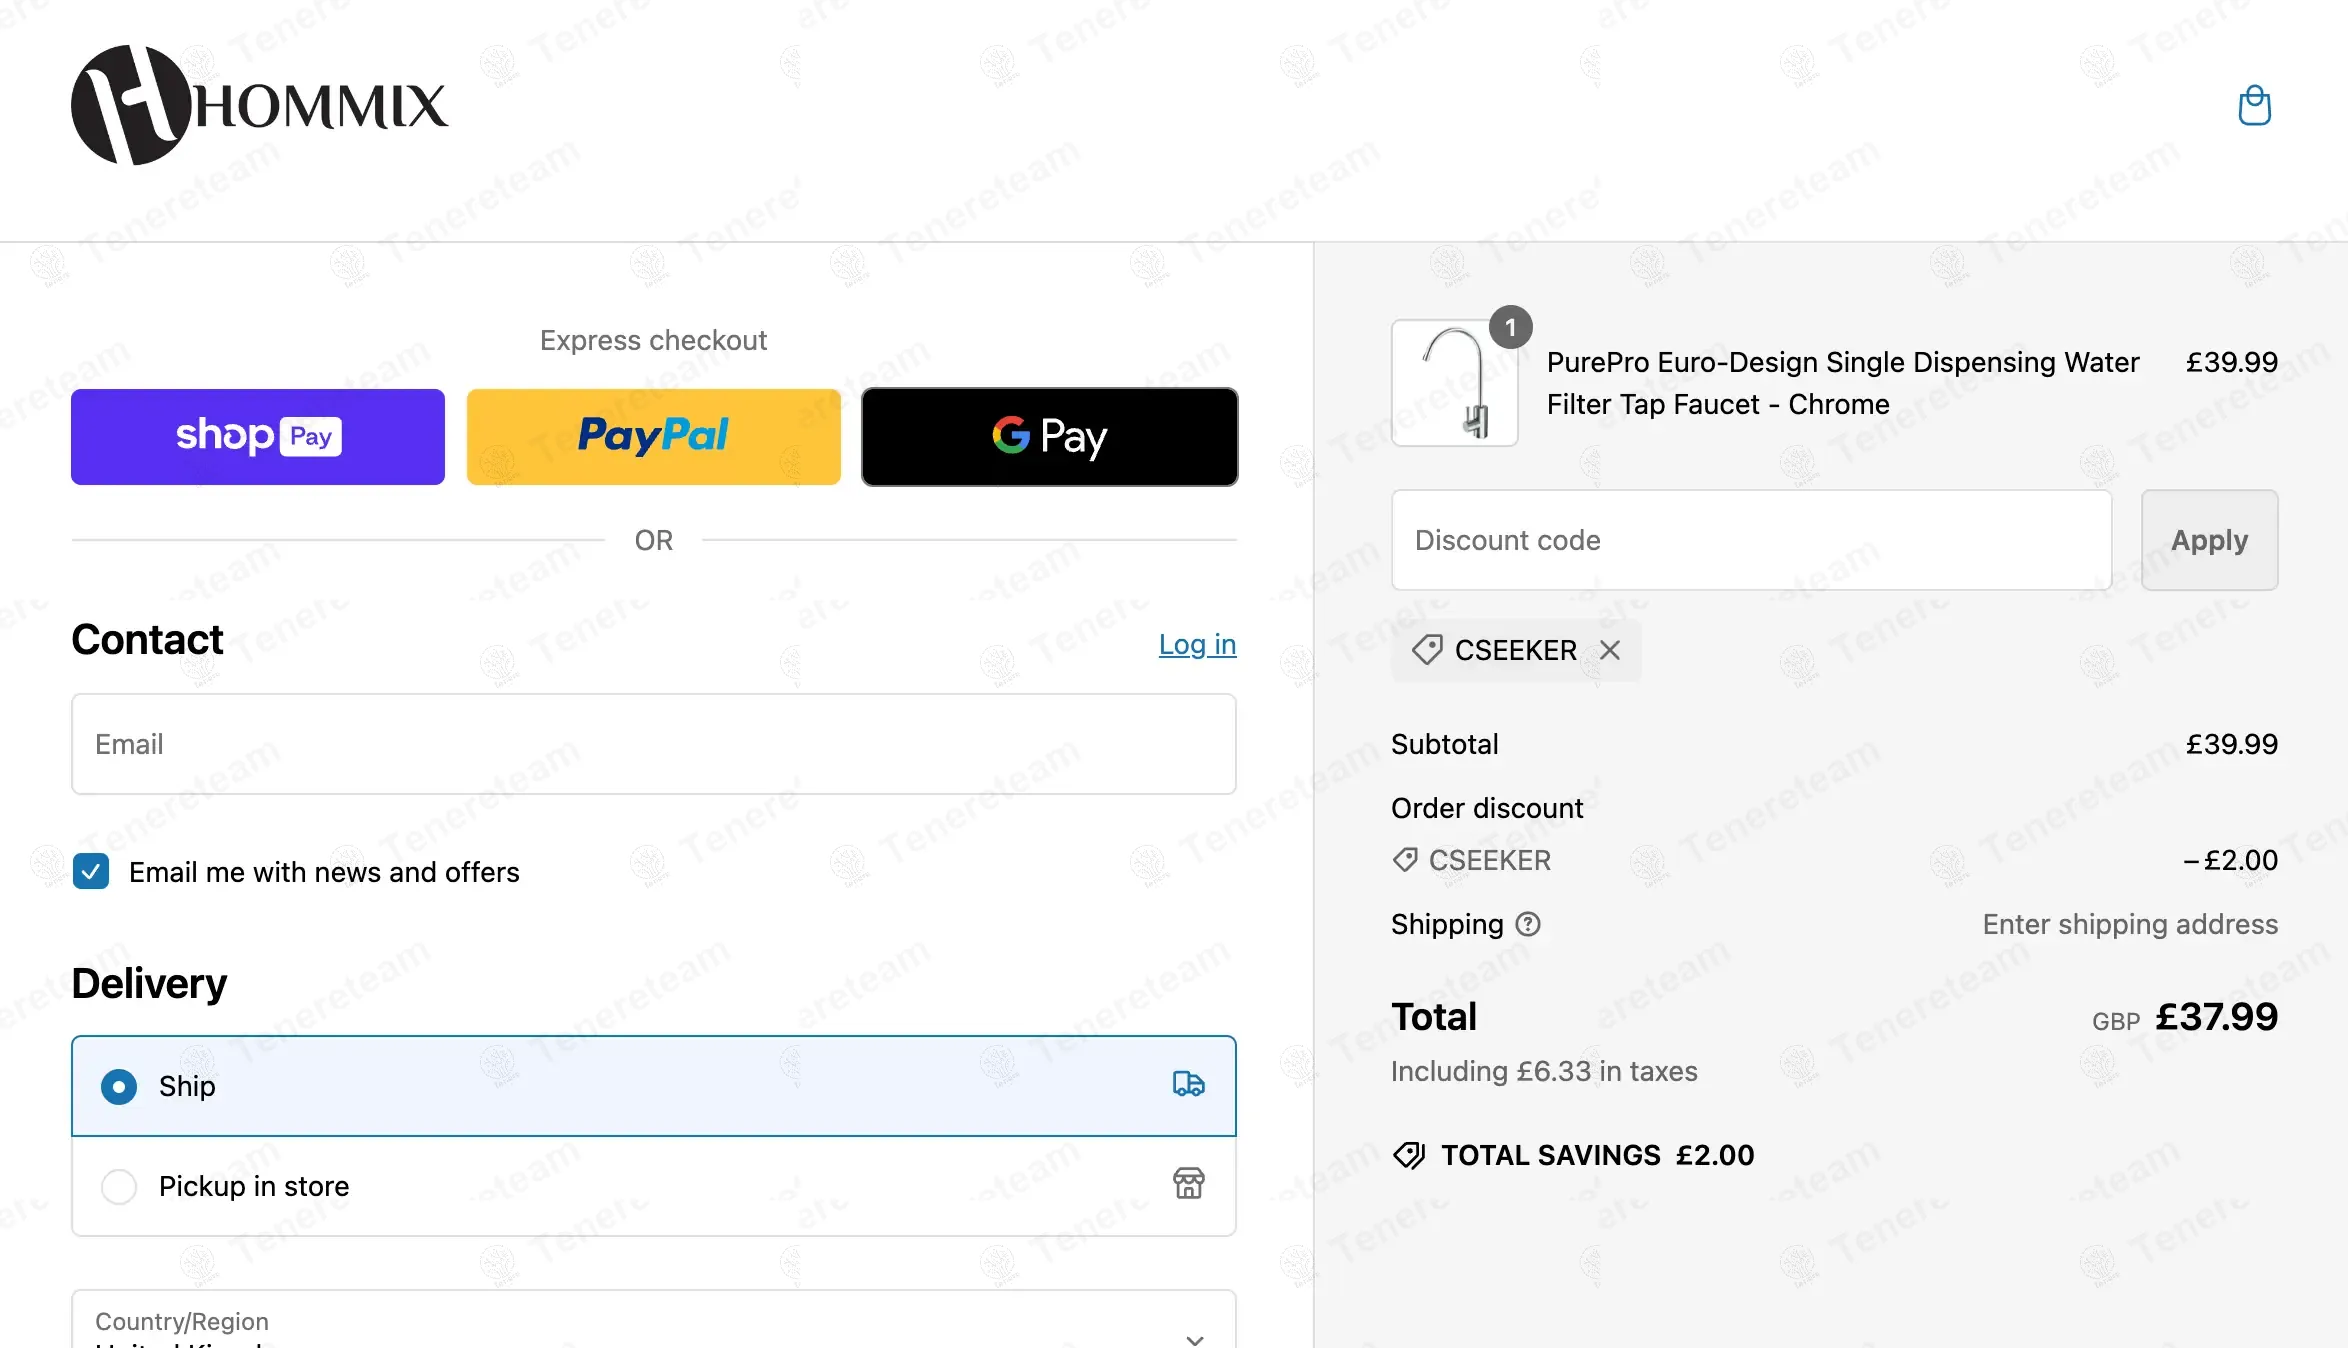2348x1348 pixels.
Task: Pay with PayPal express checkout
Action: [x=653, y=437]
